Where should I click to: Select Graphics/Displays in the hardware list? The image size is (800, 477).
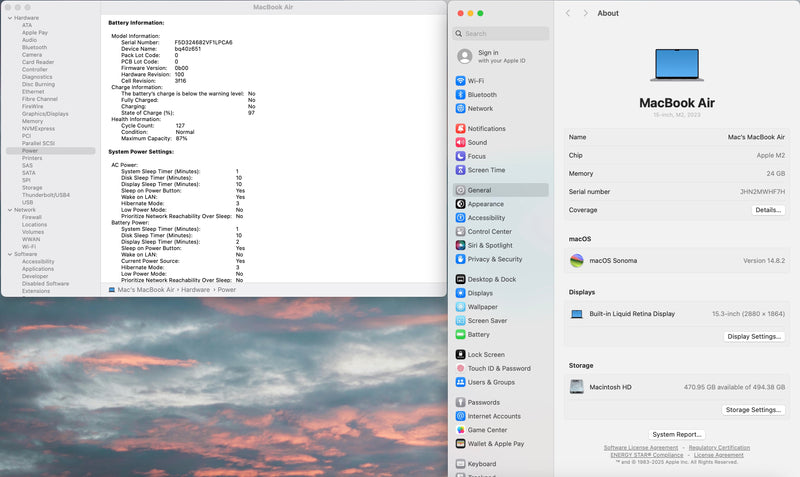[x=45, y=113]
